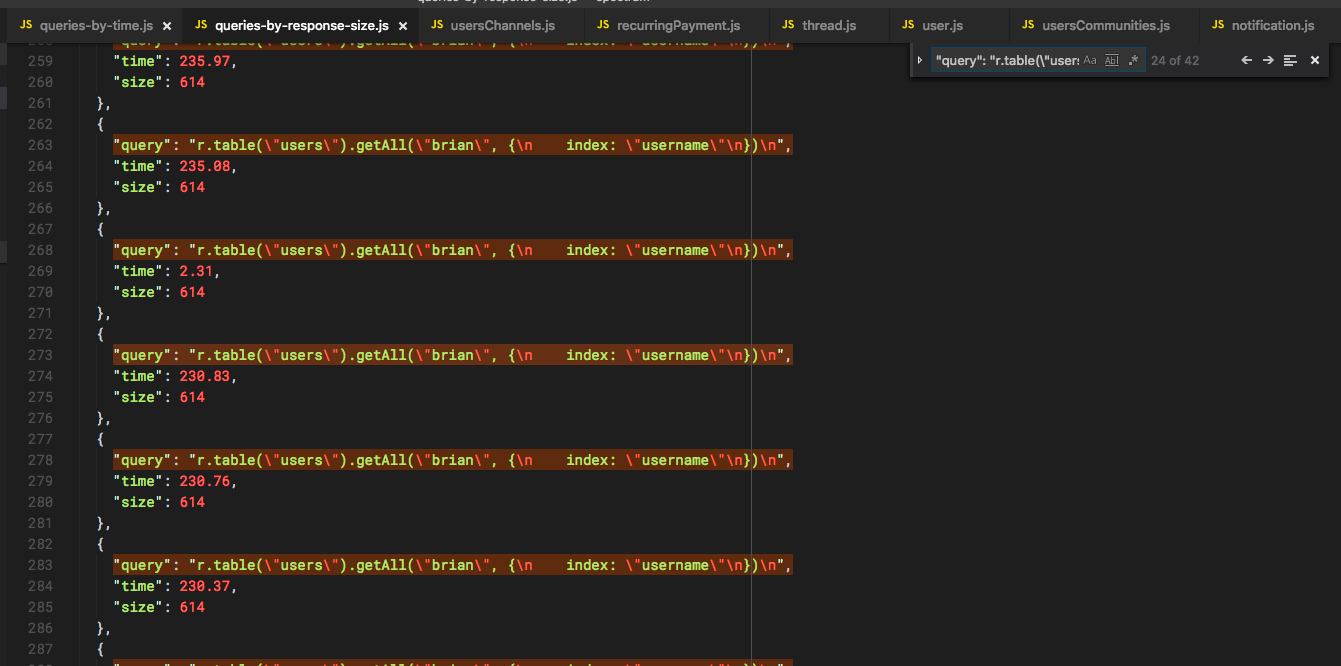
Task: Click size value 614 on line 265
Action: (x=192, y=187)
